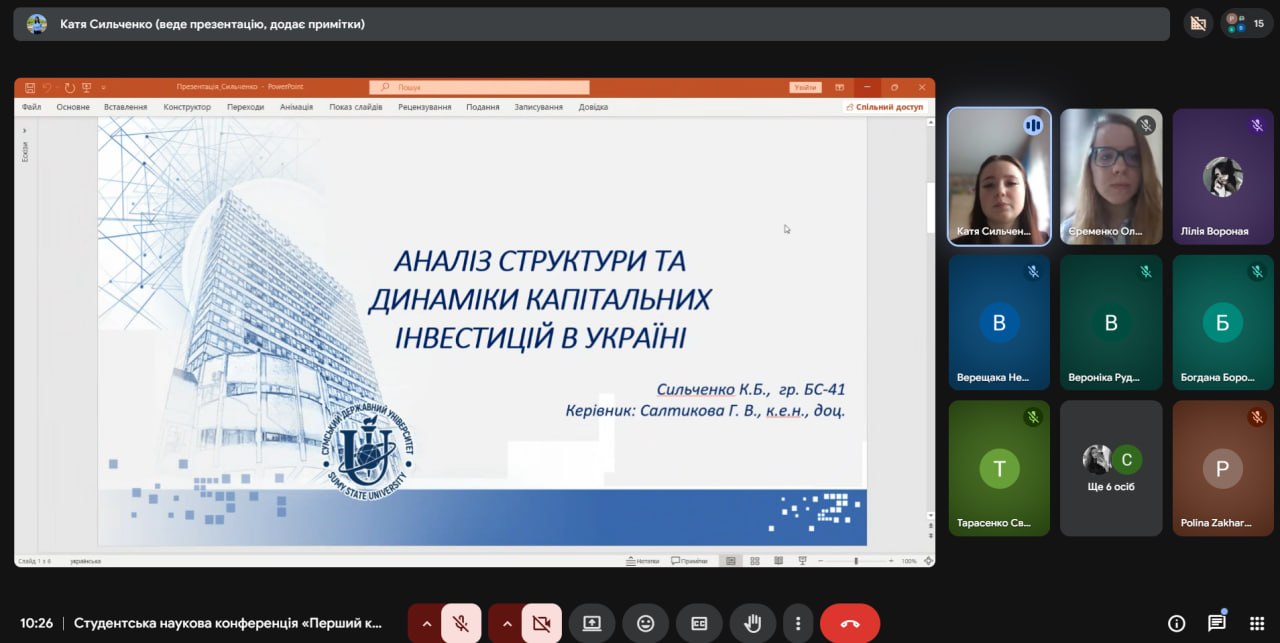This screenshot has width=1280, height=643.
Task: Open the activities grid icon
Action: pyautogui.click(x=1257, y=623)
